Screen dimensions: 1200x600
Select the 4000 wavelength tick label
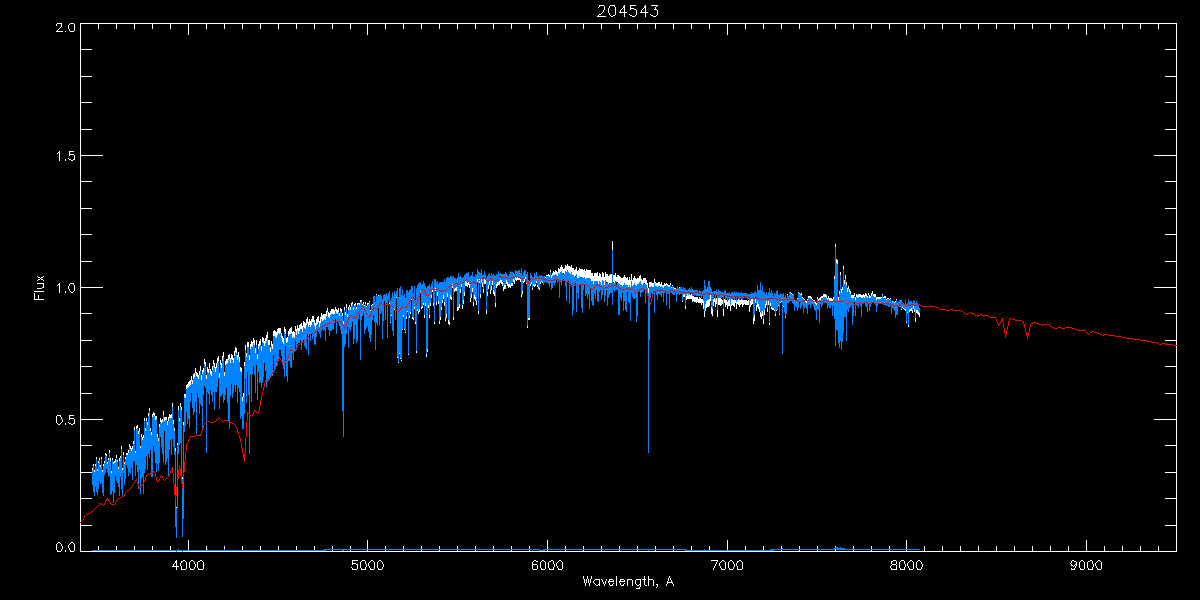coord(188,562)
